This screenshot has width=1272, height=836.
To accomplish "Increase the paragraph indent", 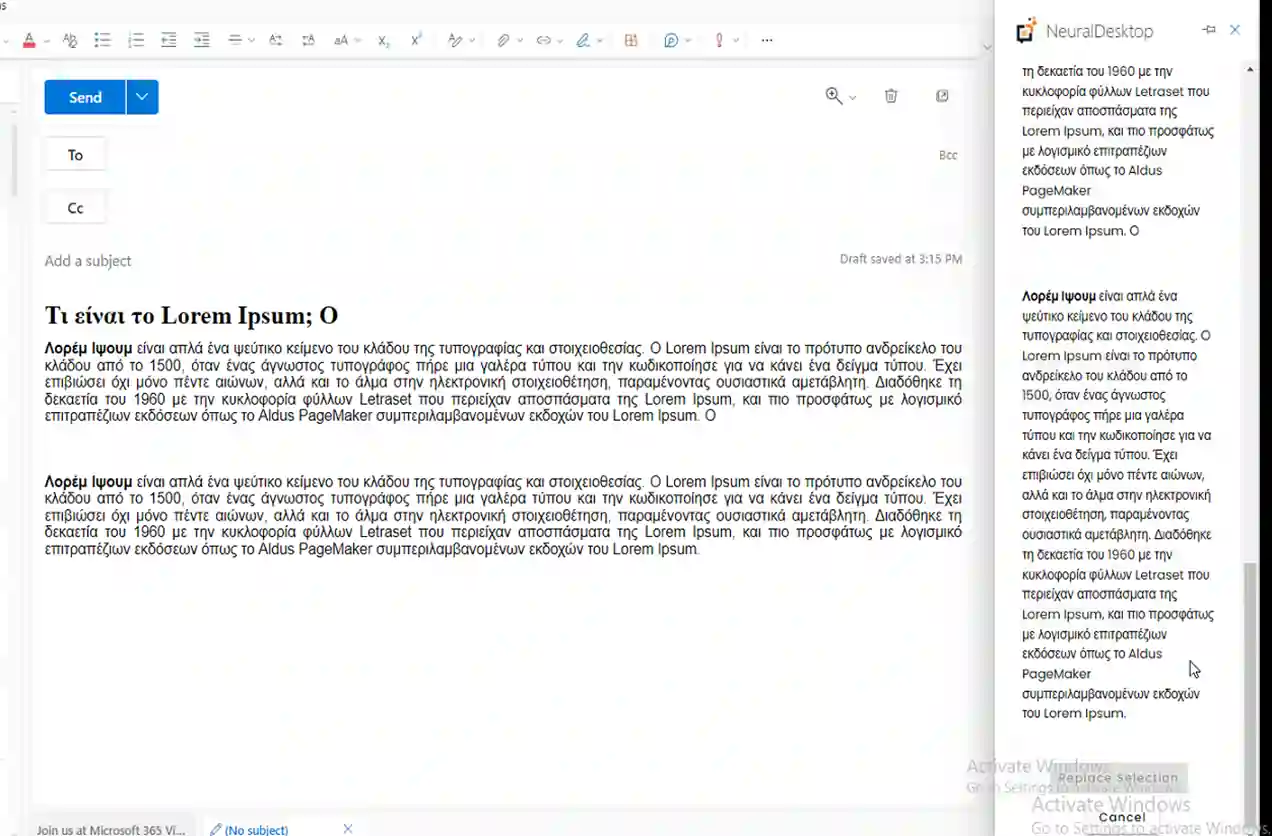I will coord(202,41).
